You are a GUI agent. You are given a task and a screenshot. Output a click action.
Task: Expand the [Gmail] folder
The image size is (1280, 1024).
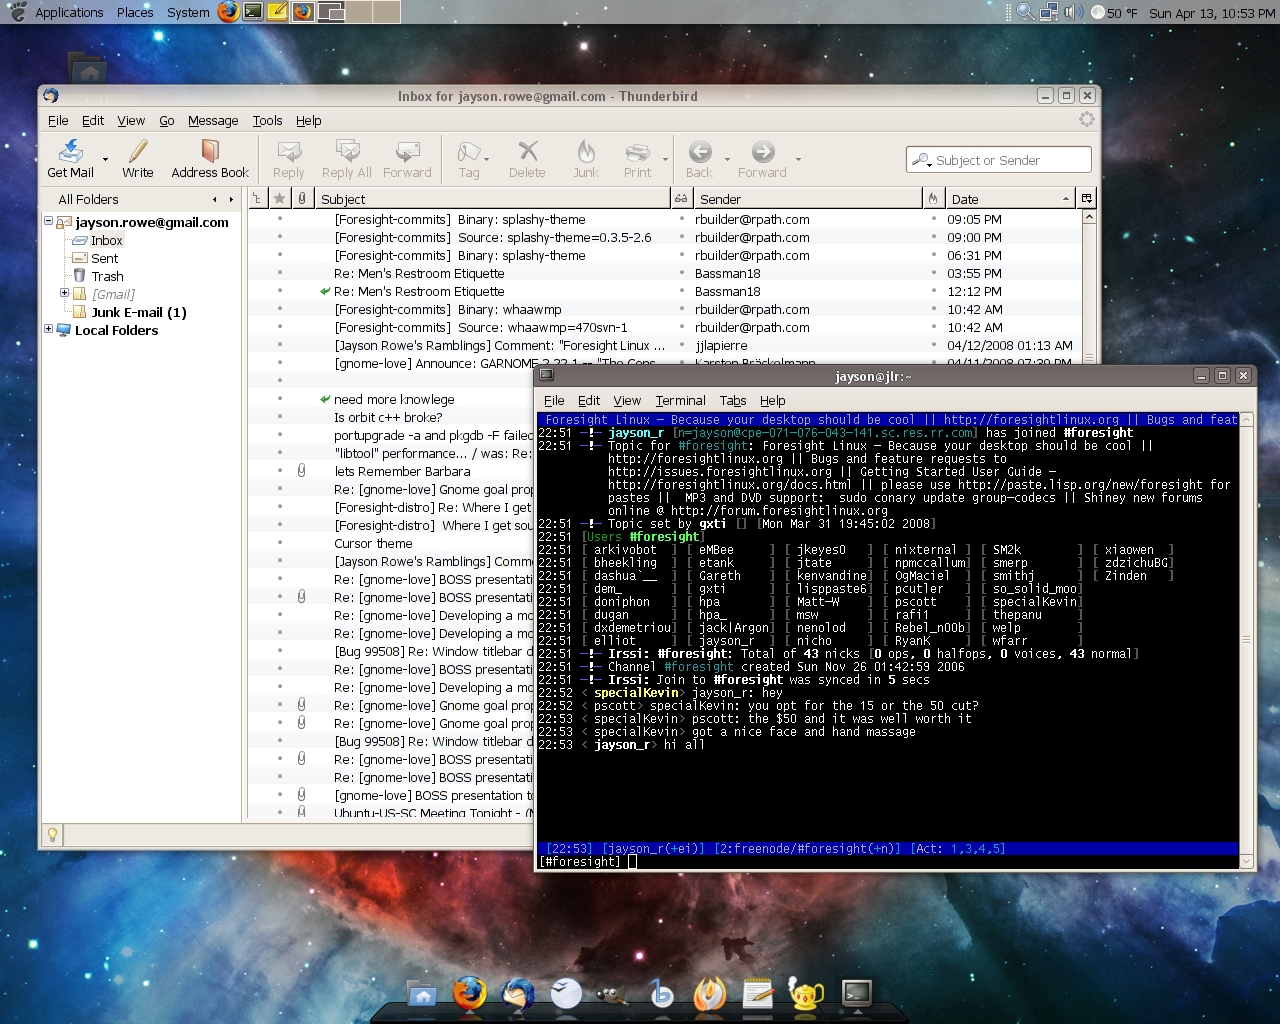tap(64, 293)
